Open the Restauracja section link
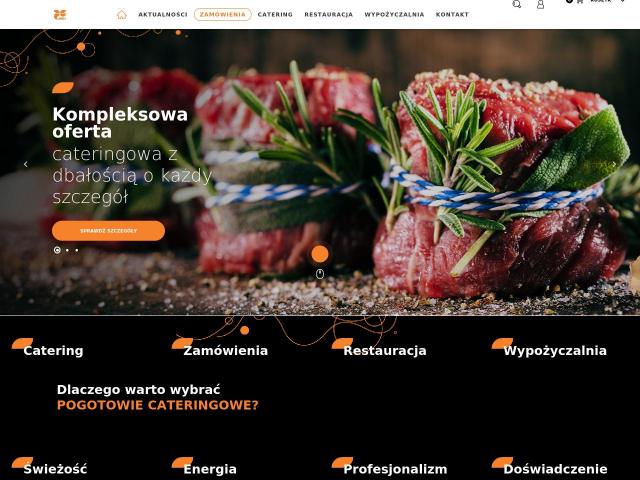640x480 pixels. click(385, 351)
